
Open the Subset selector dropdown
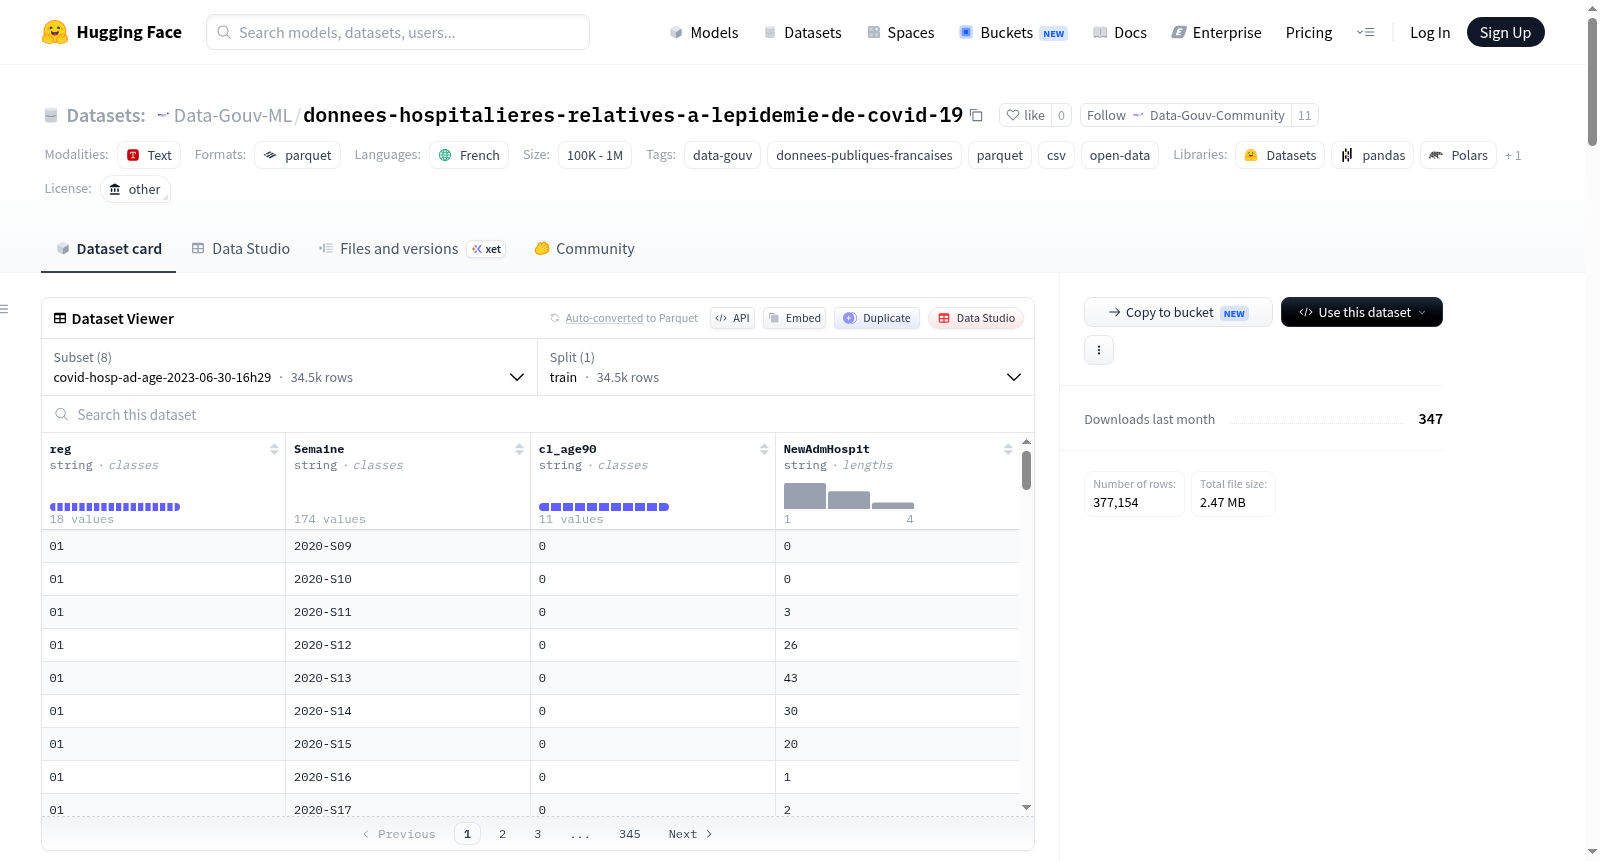(290, 367)
